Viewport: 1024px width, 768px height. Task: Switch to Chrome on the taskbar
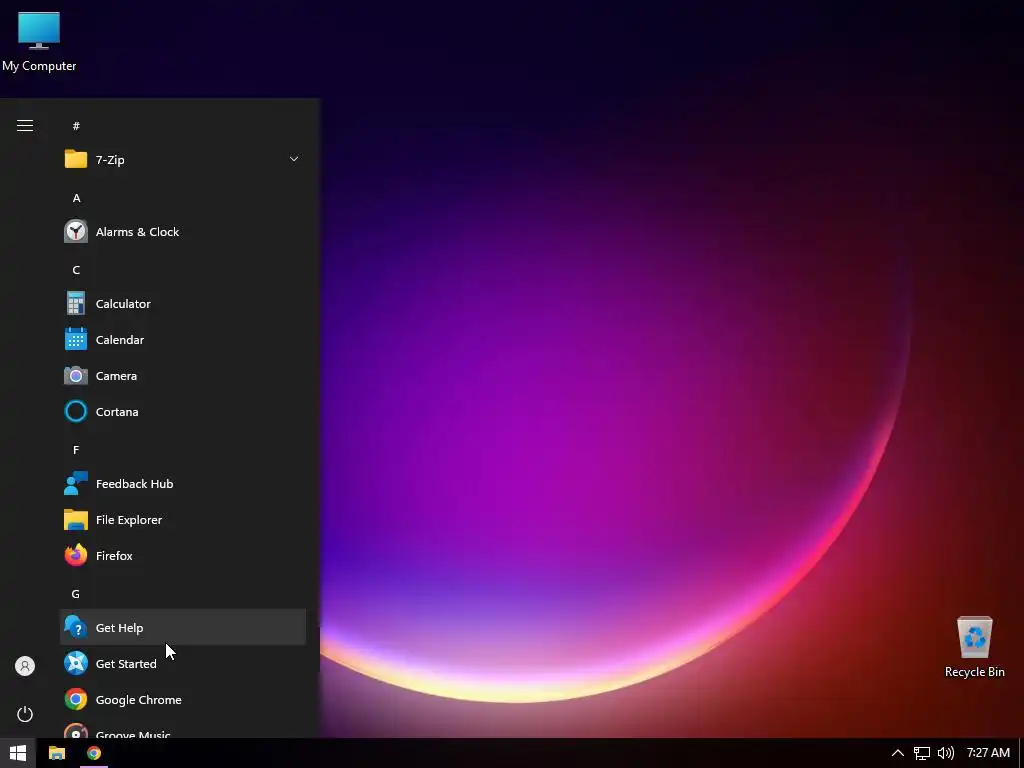(94, 753)
